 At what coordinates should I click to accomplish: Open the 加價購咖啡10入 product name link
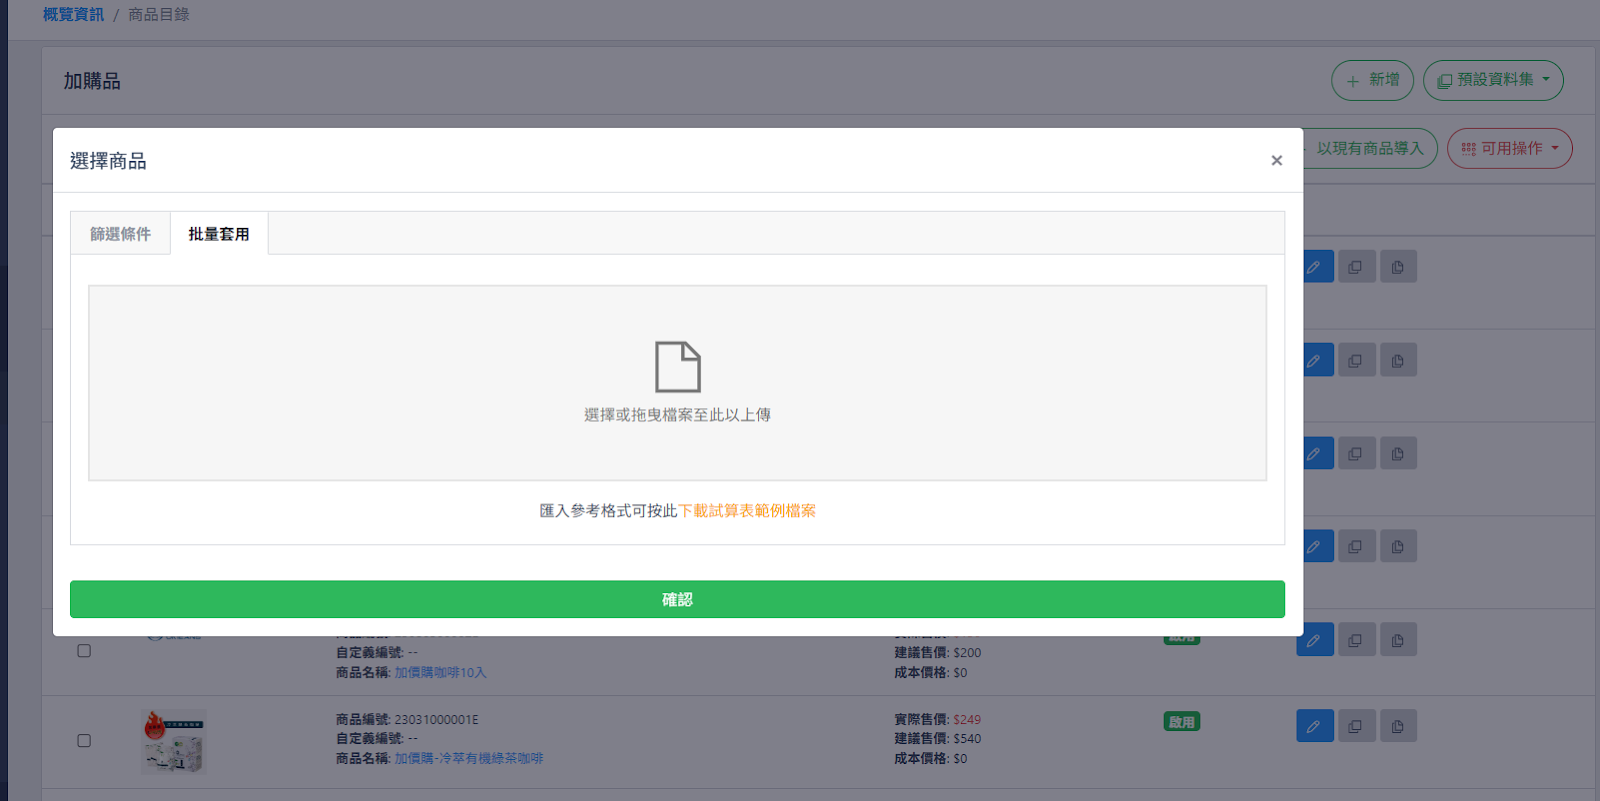pyautogui.click(x=440, y=673)
